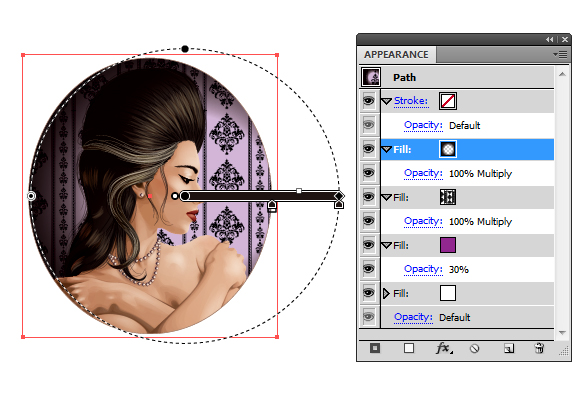Hide the highlighted gradient Fill via its eye
The width and height of the screenshot is (579, 393).
369,149
